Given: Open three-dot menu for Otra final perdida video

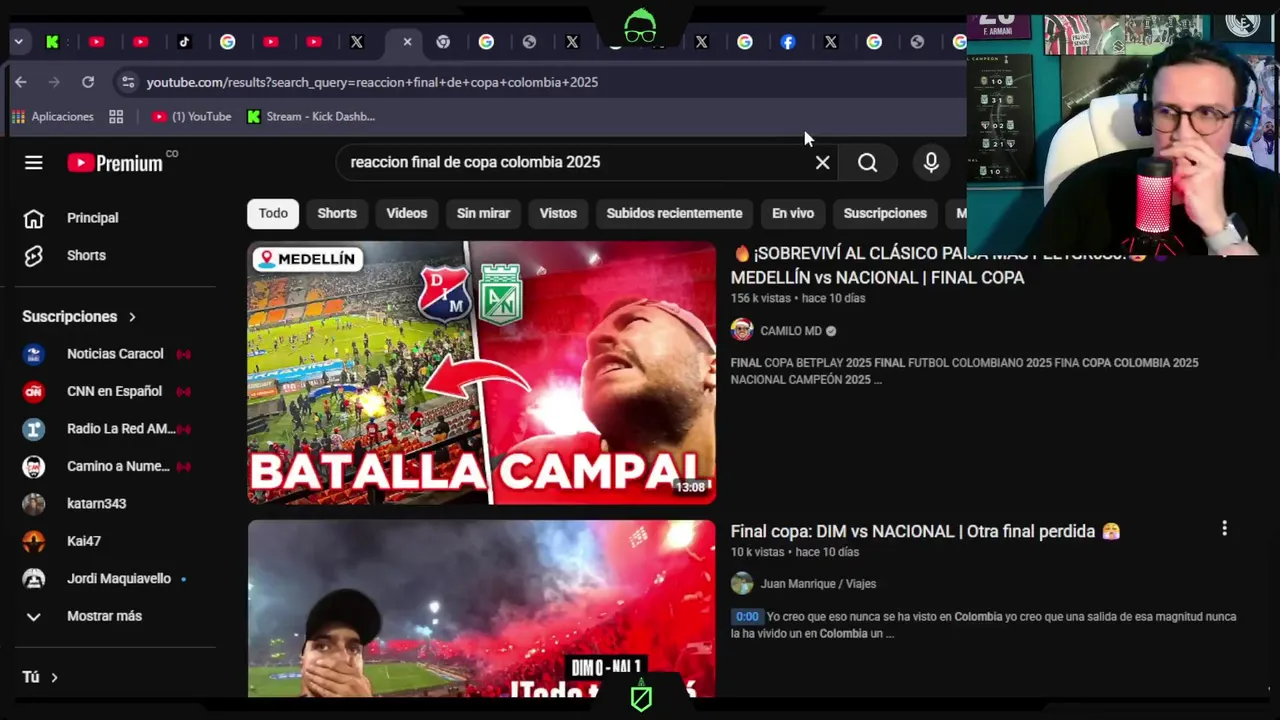Looking at the screenshot, I should tap(1224, 529).
